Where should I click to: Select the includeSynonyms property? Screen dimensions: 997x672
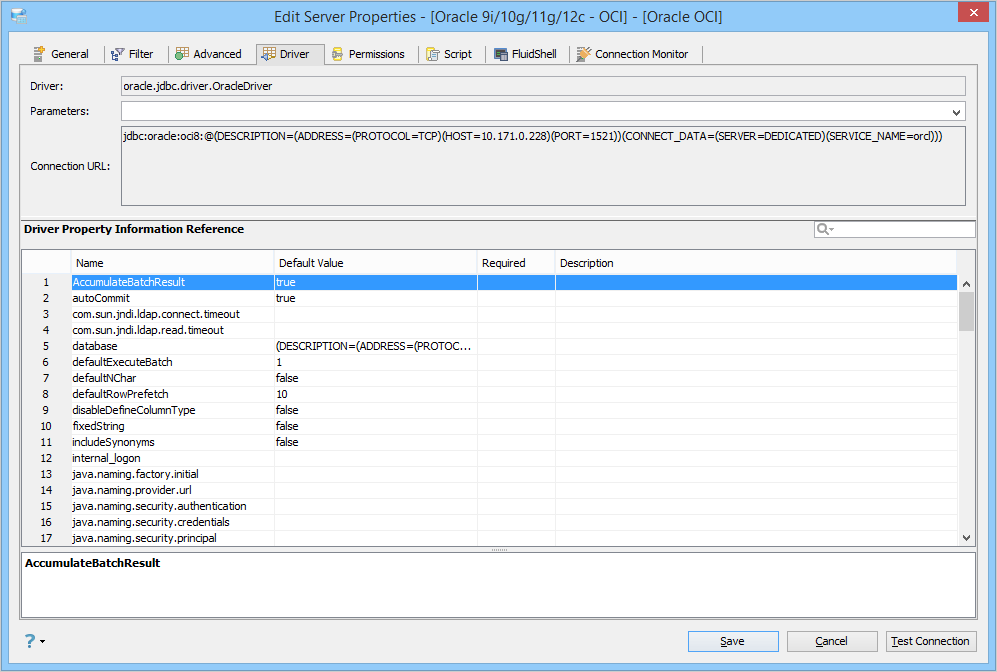[490, 442]
